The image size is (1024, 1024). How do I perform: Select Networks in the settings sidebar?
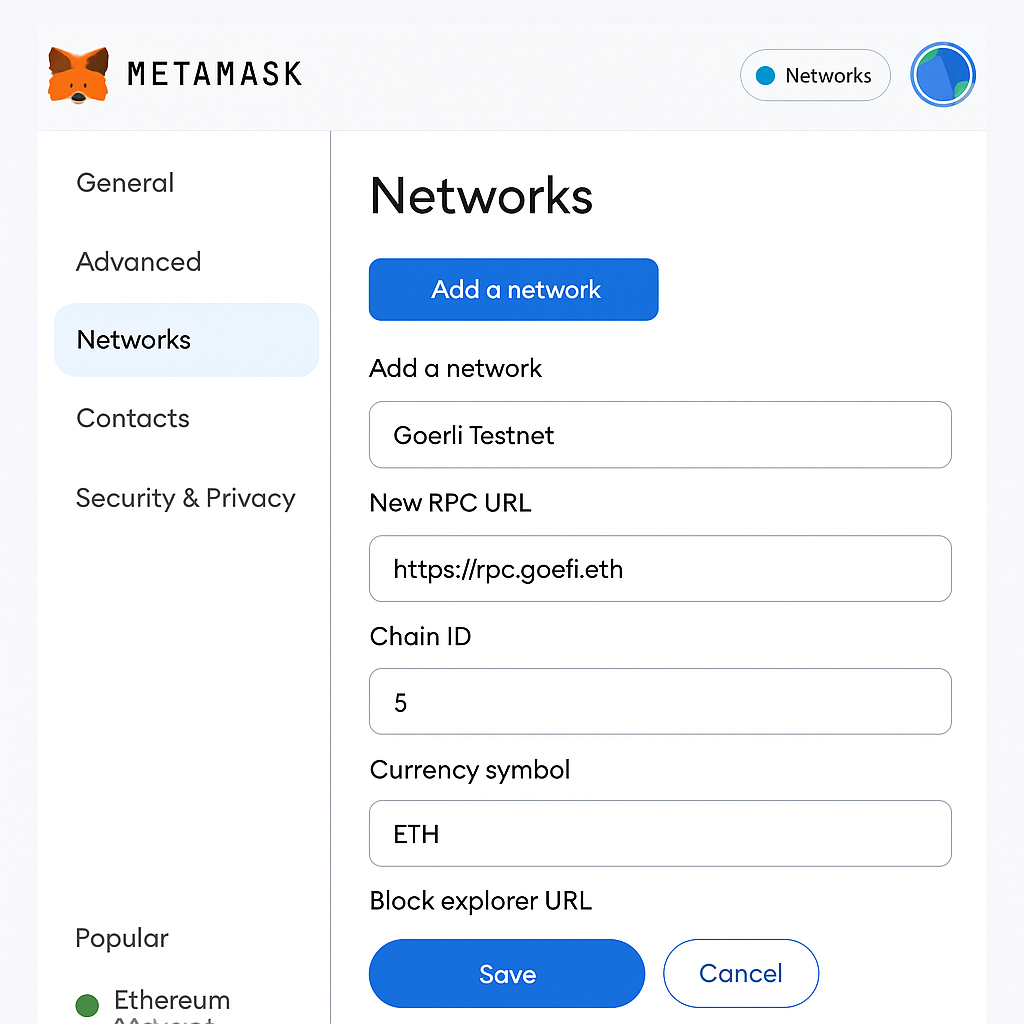coord(187,340)
